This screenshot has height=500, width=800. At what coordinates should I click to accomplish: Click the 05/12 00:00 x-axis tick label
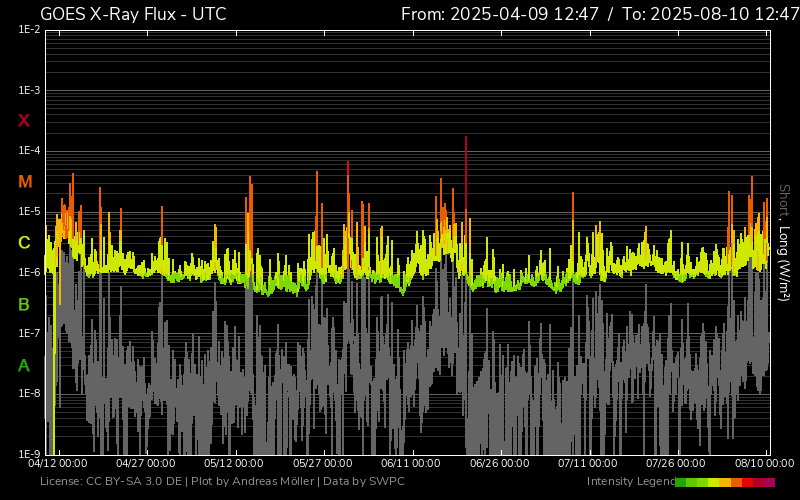pos(233,464)
